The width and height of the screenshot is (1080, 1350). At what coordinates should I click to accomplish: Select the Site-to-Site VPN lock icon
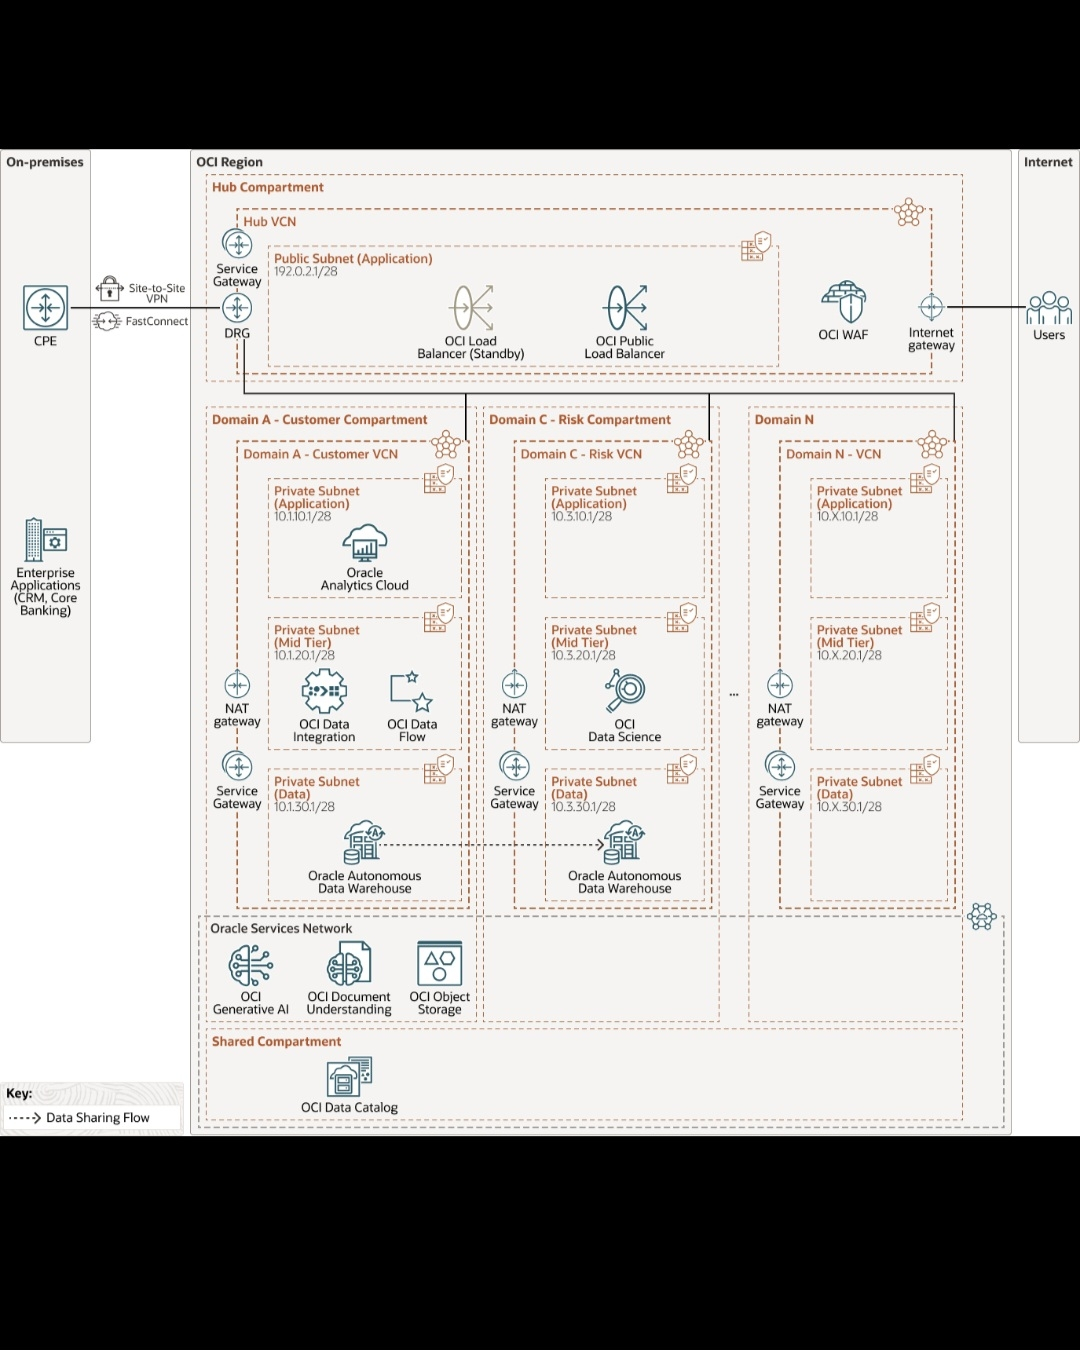110,290
